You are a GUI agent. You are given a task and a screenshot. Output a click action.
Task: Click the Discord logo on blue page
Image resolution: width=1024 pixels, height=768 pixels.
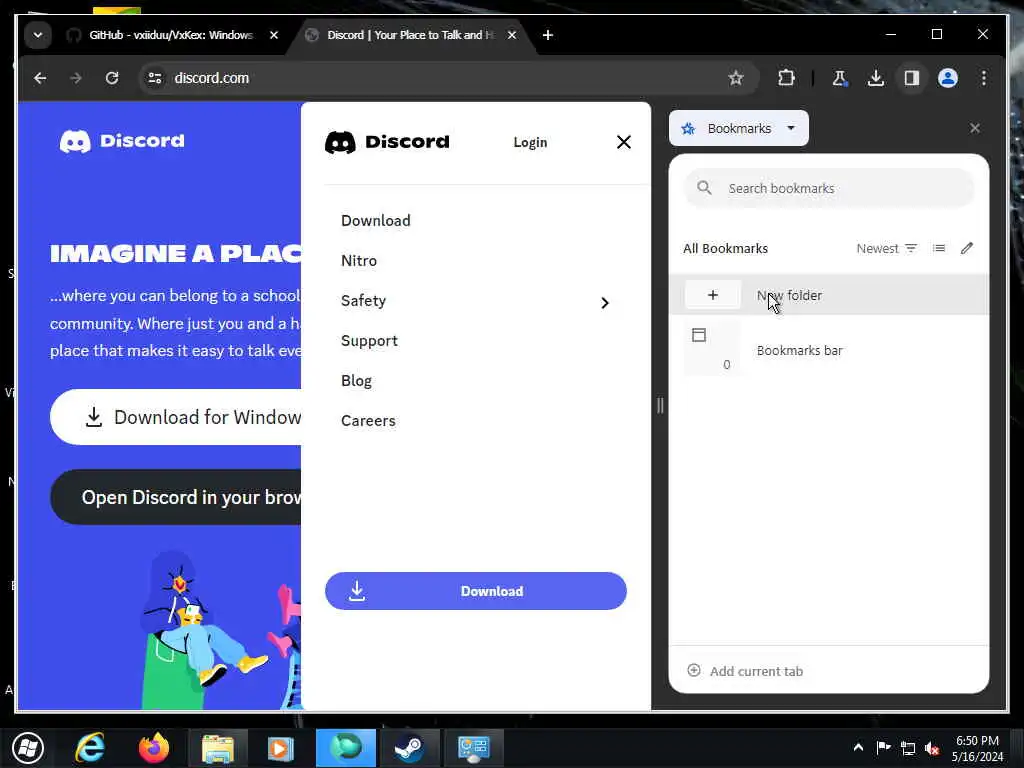pos(122,141)
